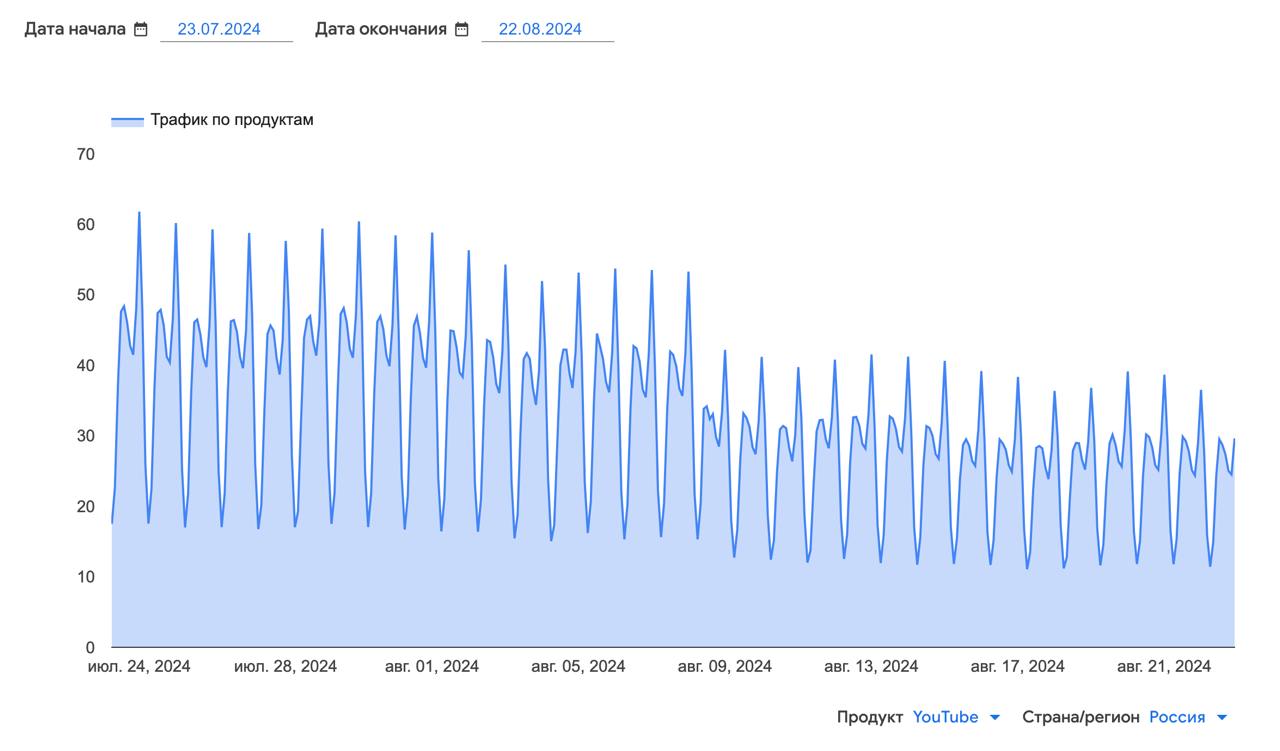The height and width of the screenshot is (751, 1280).
Task: Open the start date field 23.07.2024
Action: (x=219, y=29)
